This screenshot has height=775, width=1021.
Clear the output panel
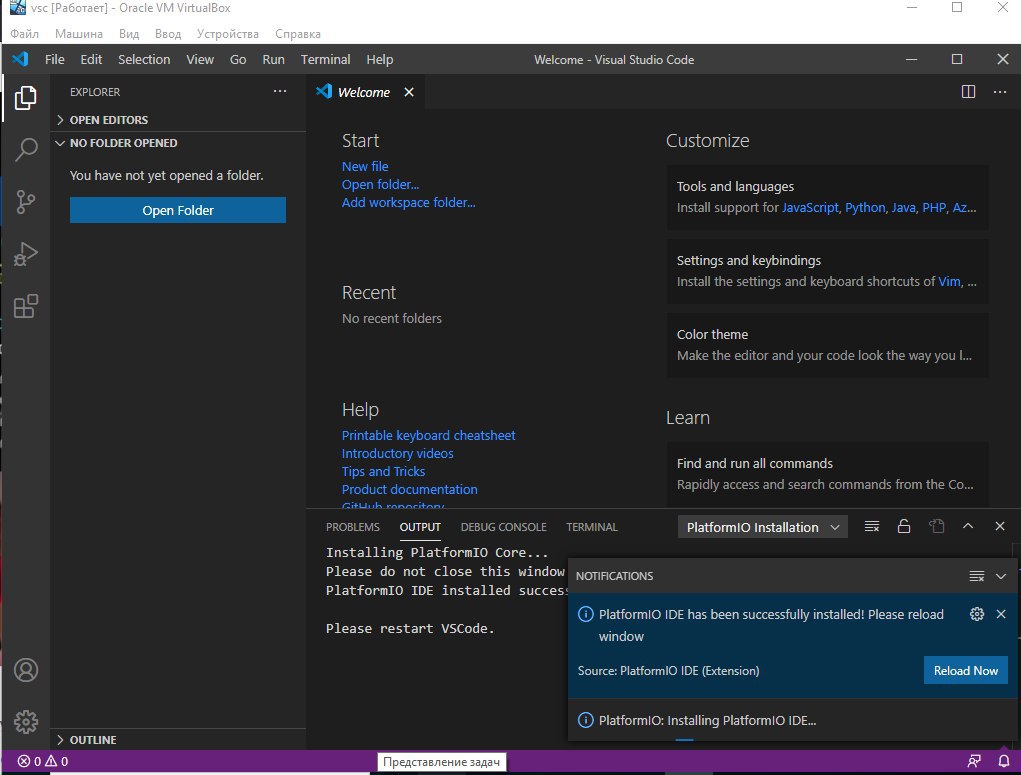(x=872, y=526)
